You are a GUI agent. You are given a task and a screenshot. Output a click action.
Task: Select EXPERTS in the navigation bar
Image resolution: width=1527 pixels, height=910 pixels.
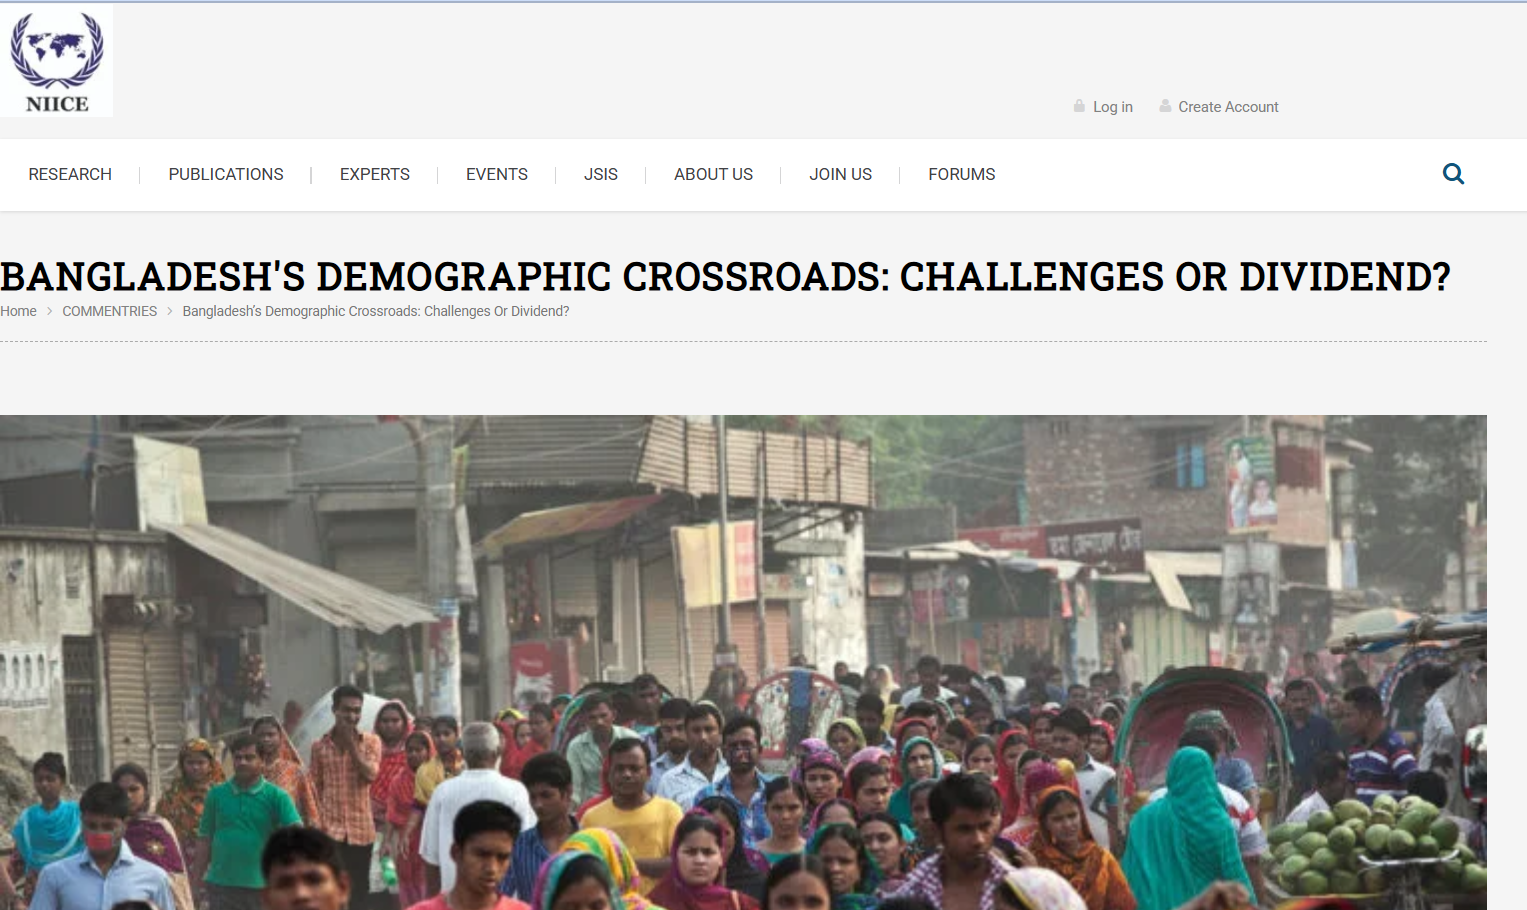(375, 174)
